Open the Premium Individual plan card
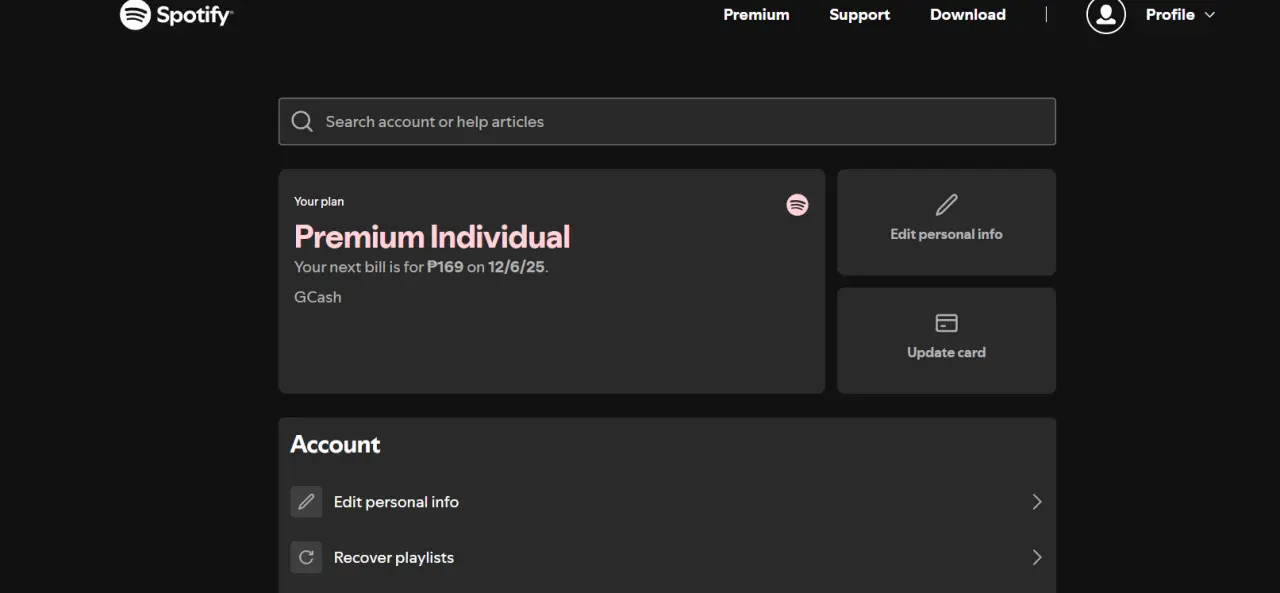 click(x=552, y=281)
